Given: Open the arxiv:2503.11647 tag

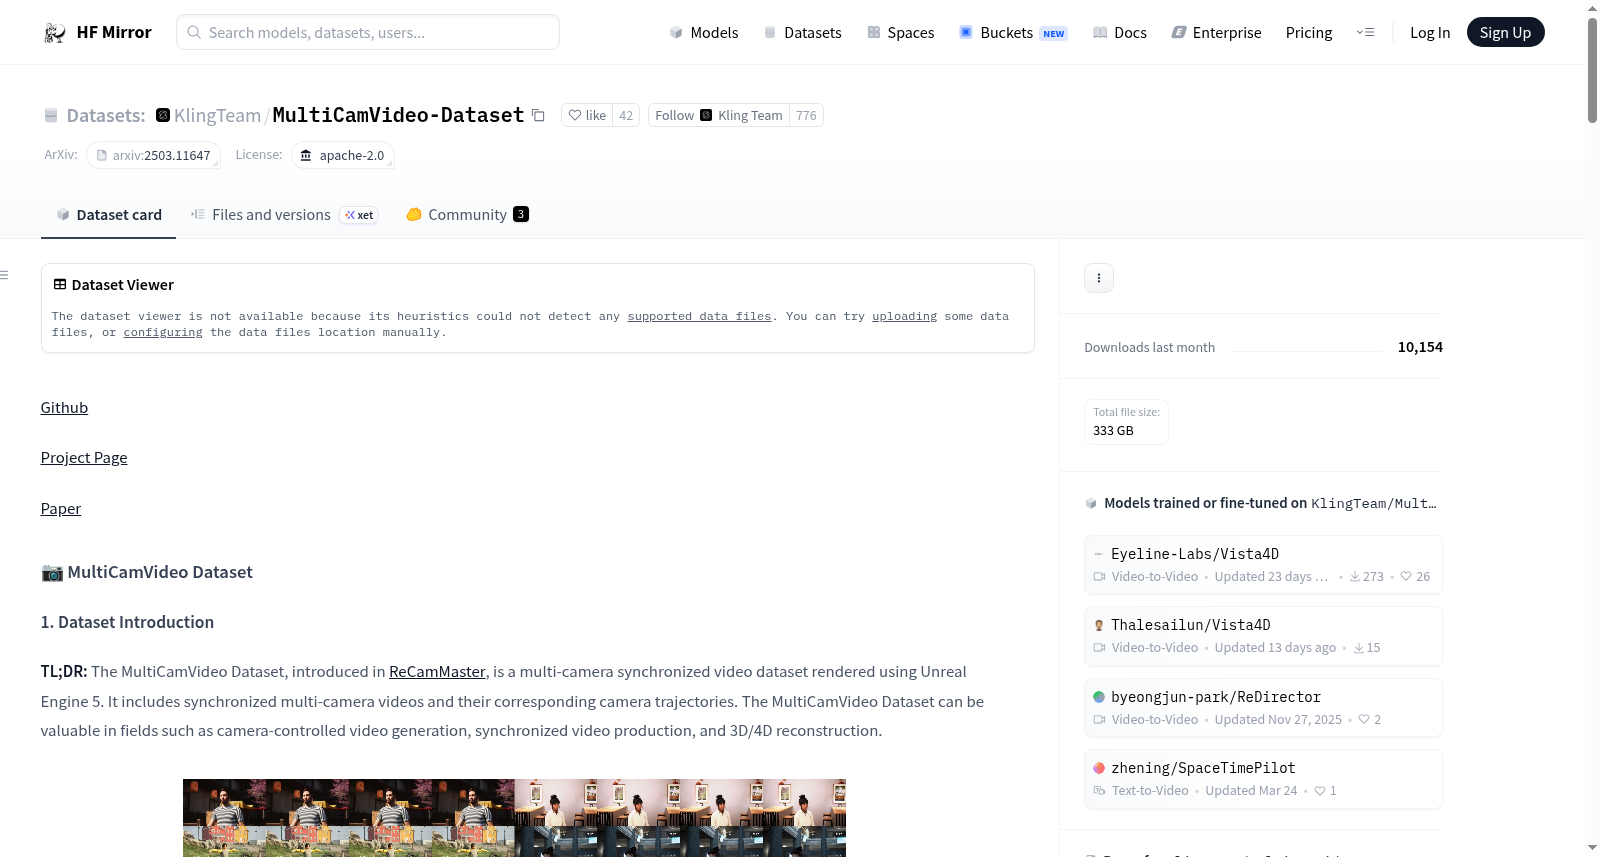Looking at the screenshot, I should 153,155.
